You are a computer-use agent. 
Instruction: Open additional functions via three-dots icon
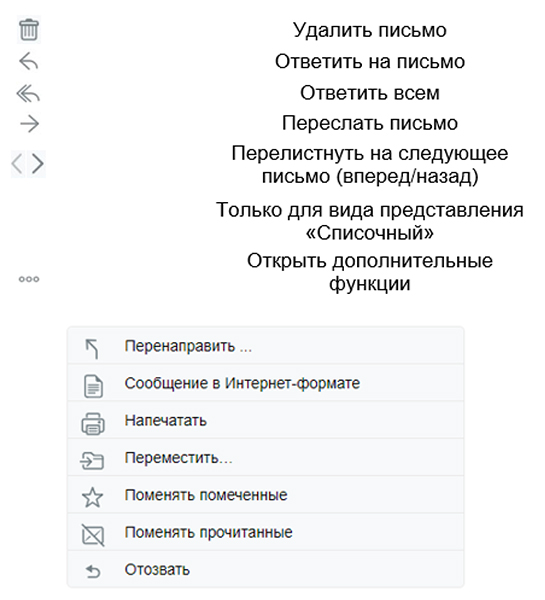tap(29, 279)
